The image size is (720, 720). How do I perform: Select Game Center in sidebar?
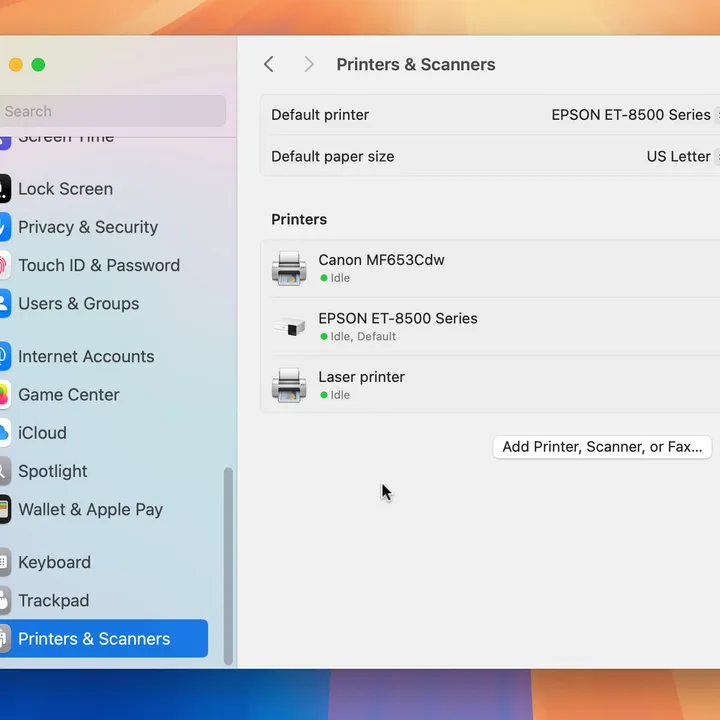[69, 394]
